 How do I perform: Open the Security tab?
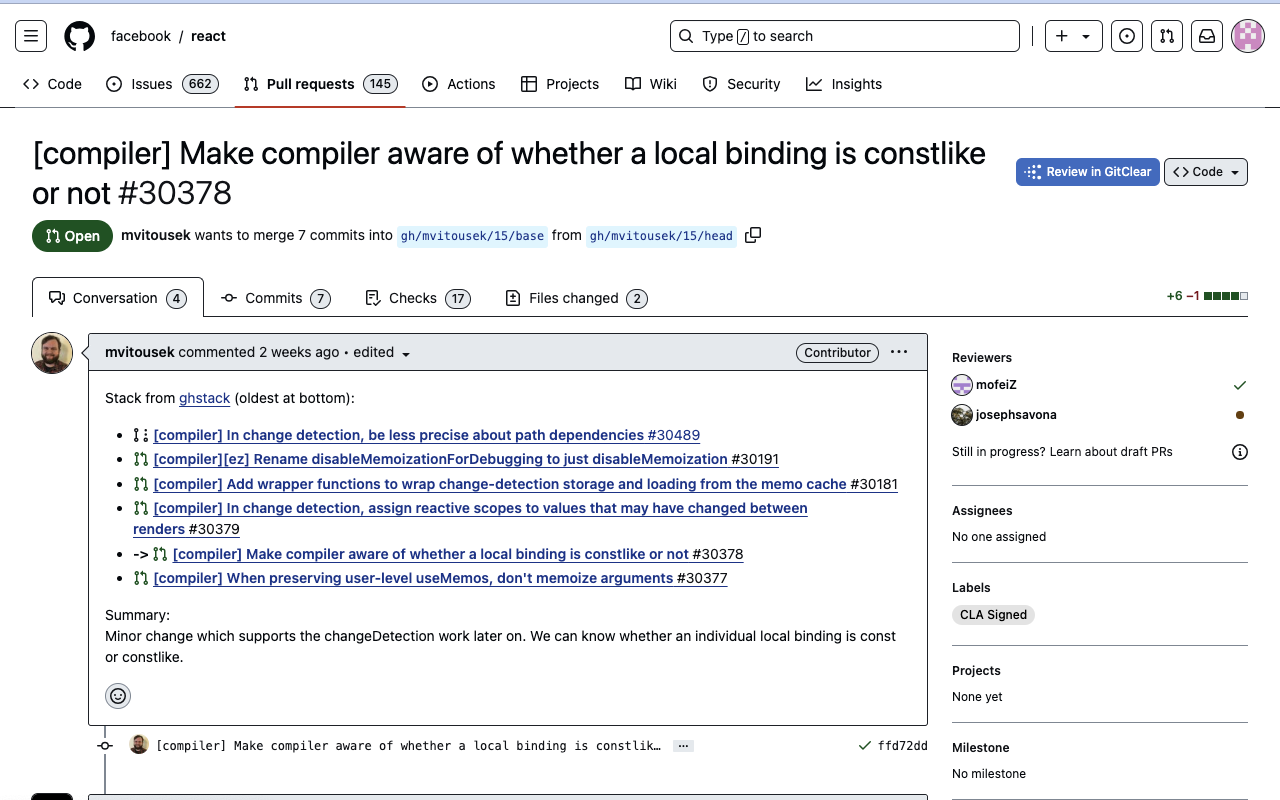(x=741, y=84)
